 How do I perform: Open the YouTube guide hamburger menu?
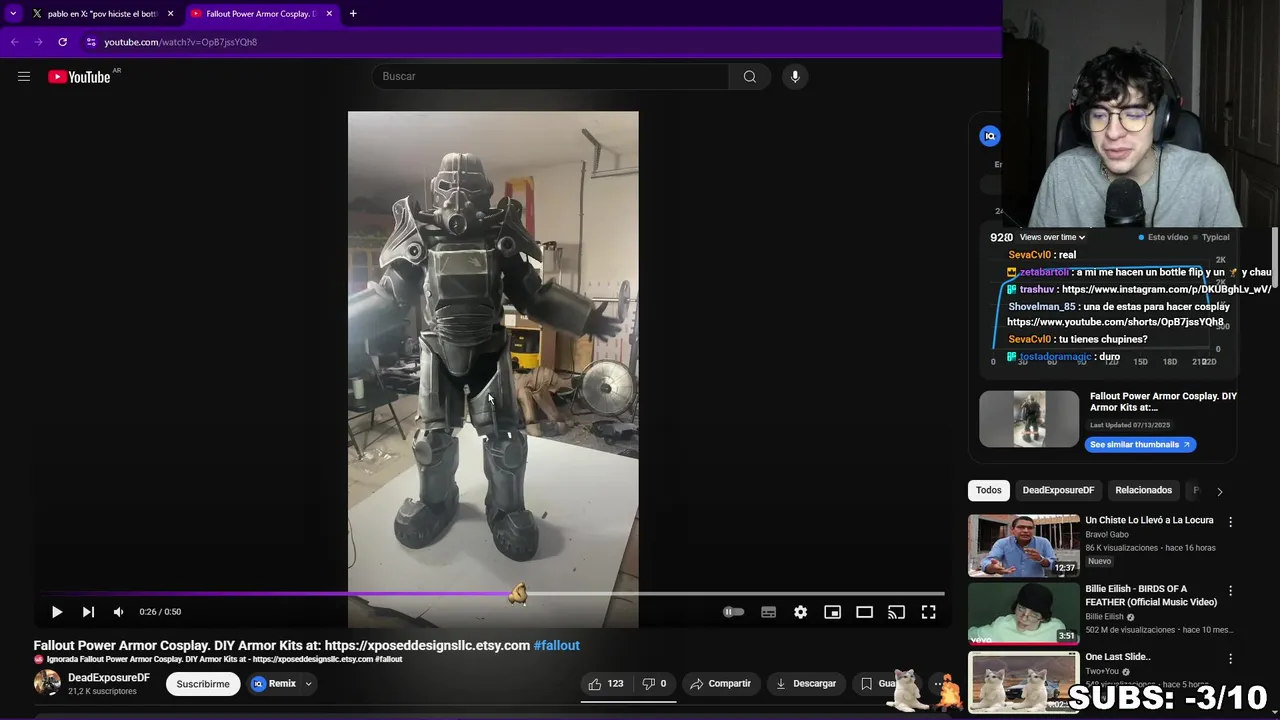point(24,76)
